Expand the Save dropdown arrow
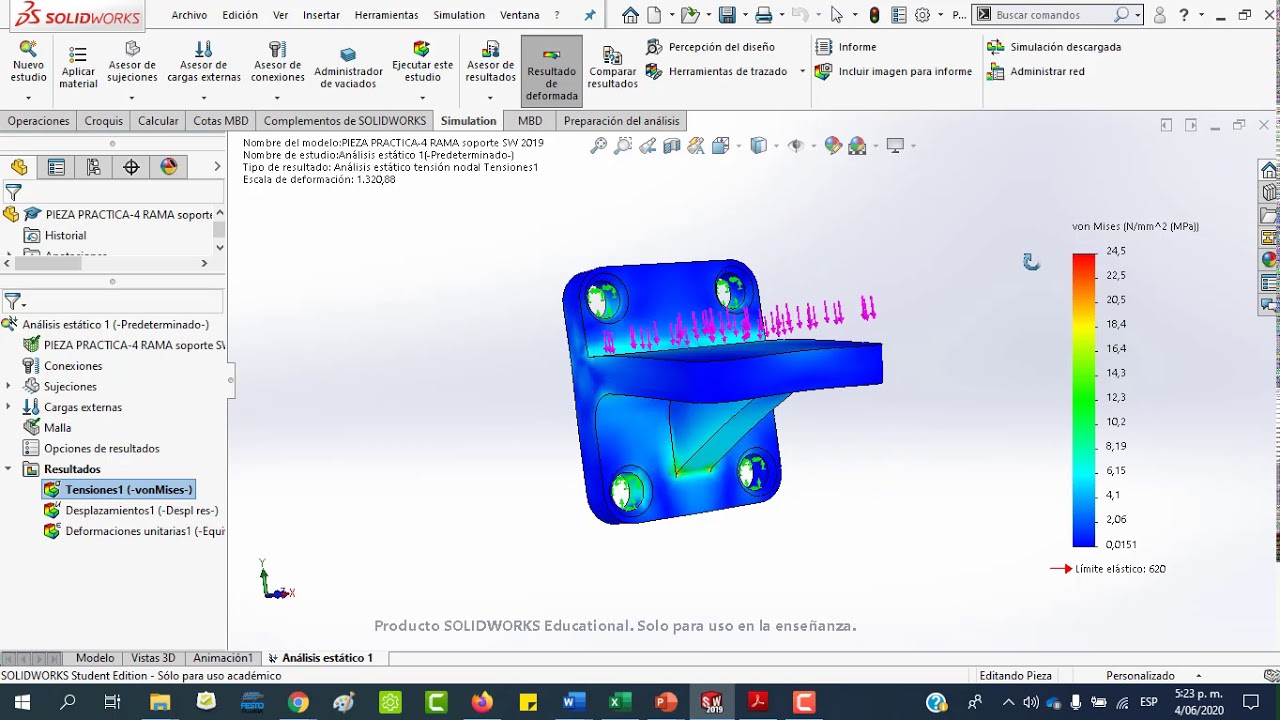1280x720 pixels. pyautogui.click(x=743, y=15)
